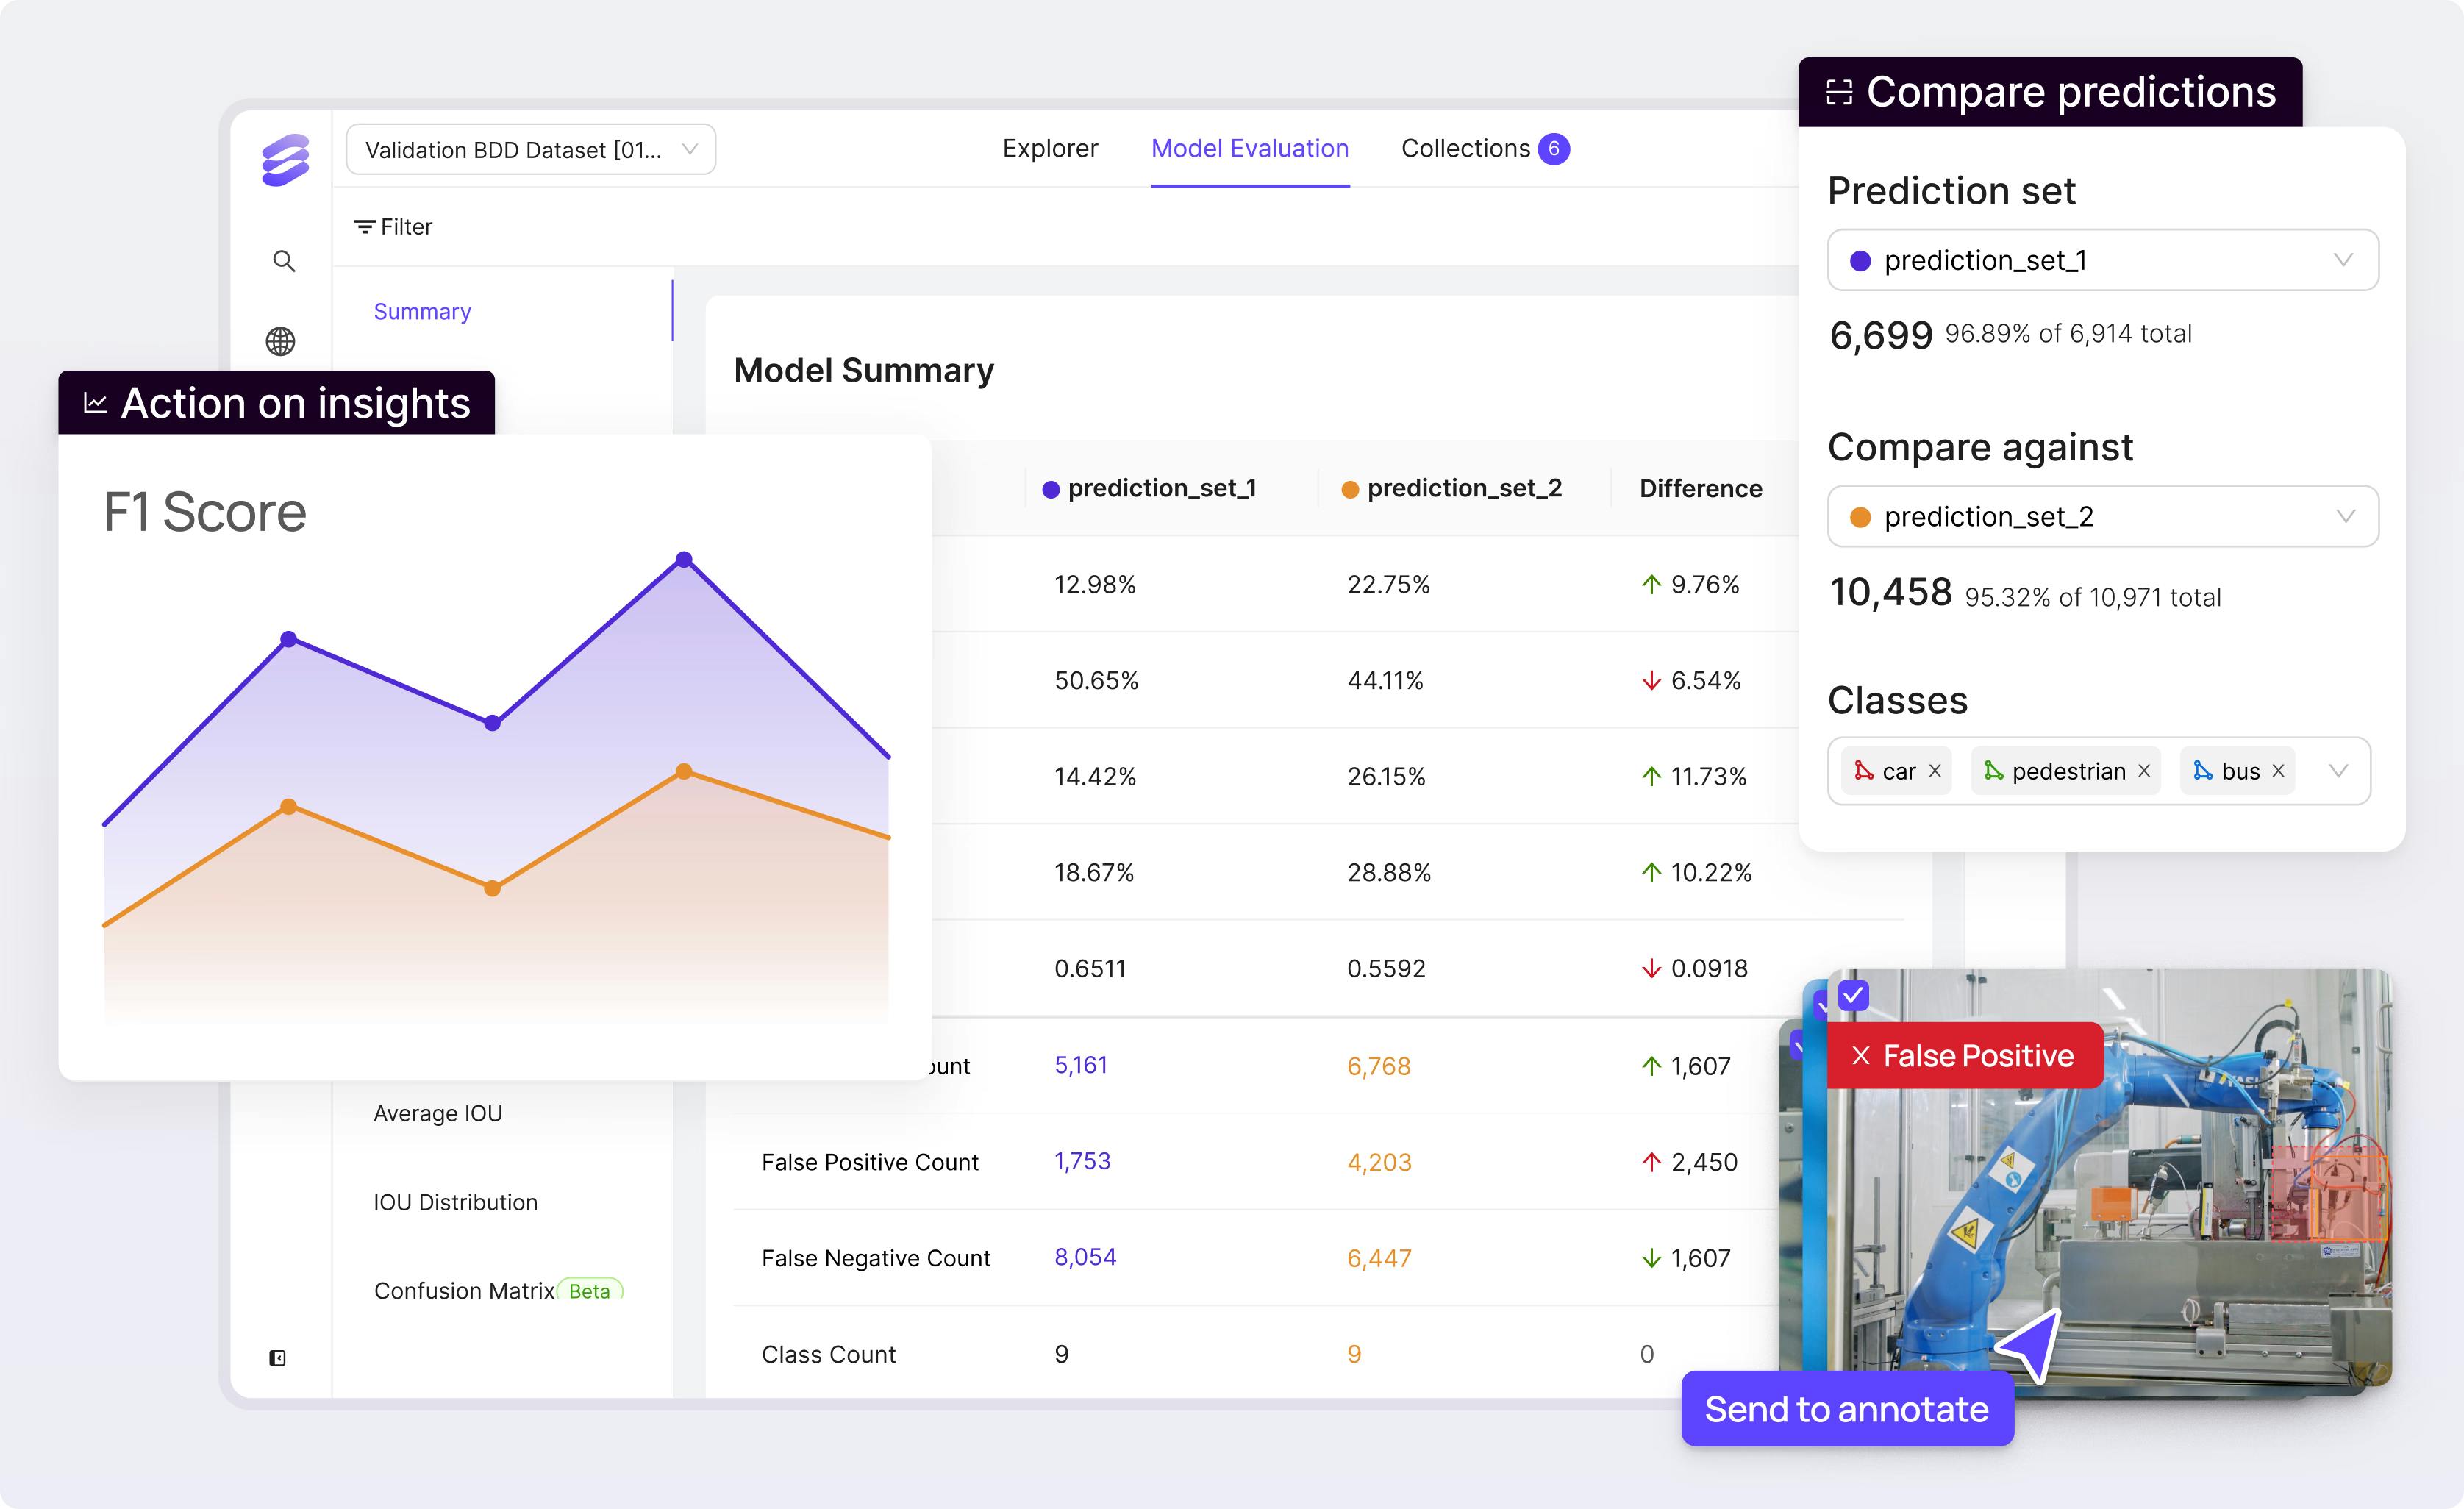Switch to the Model Evaluation tab

1249,149
